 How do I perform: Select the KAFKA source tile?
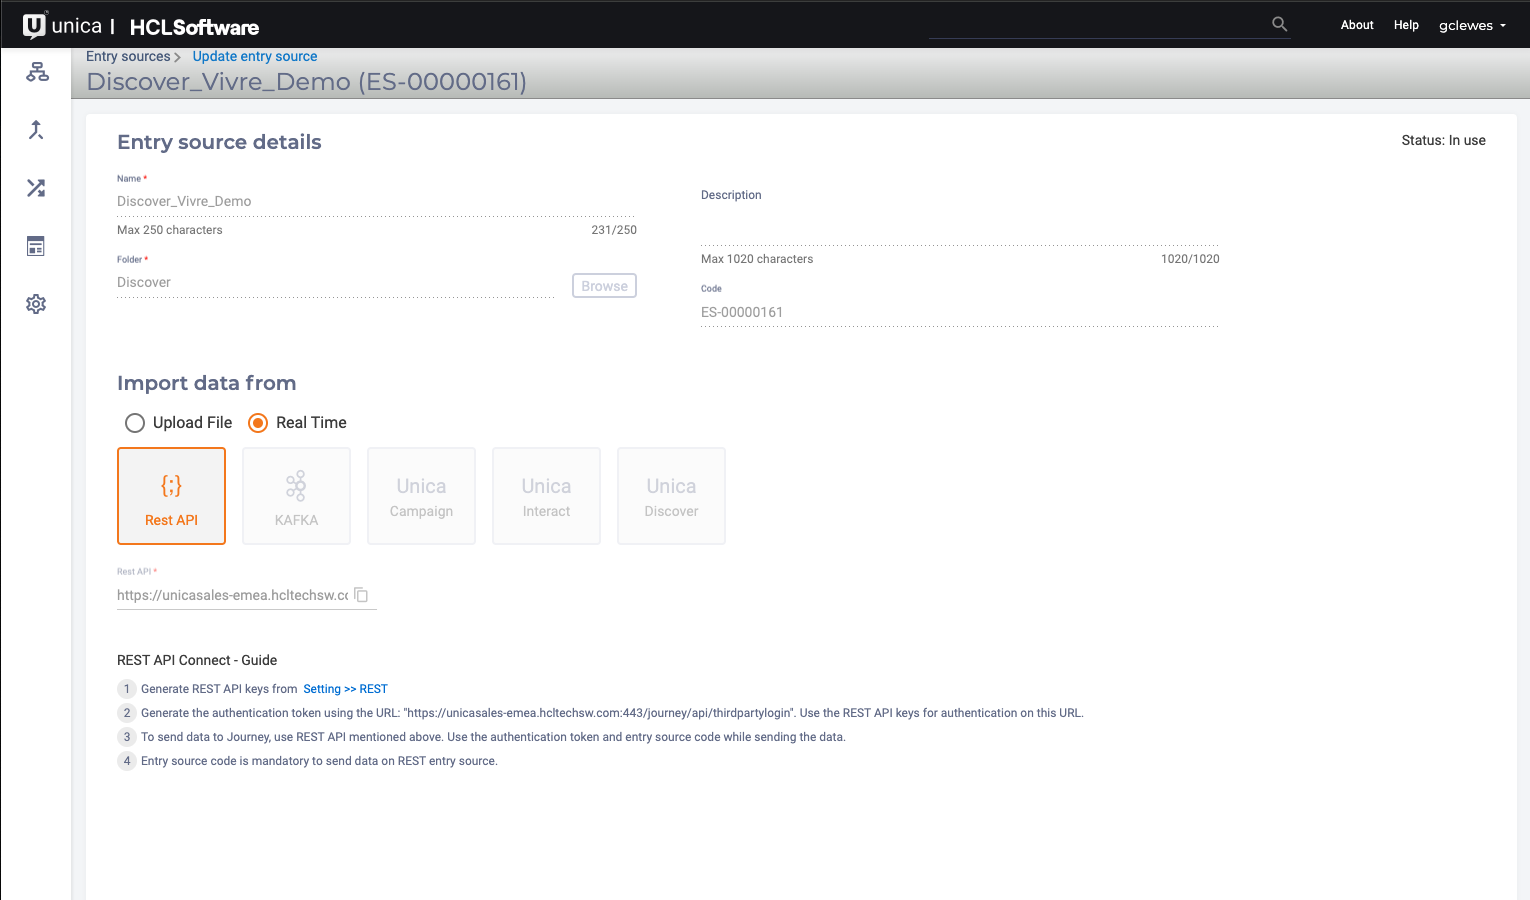pyautogui.click(x=296, y=496)
